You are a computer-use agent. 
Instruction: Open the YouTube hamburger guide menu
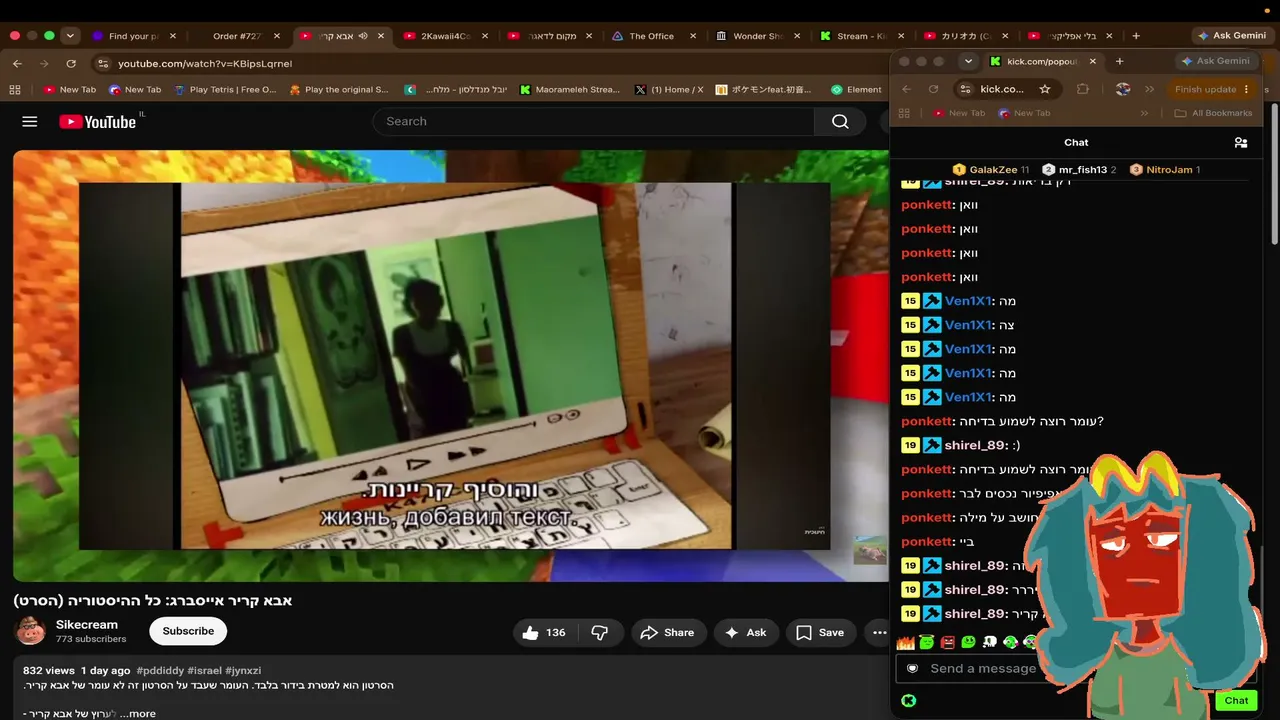click(29, 122)
